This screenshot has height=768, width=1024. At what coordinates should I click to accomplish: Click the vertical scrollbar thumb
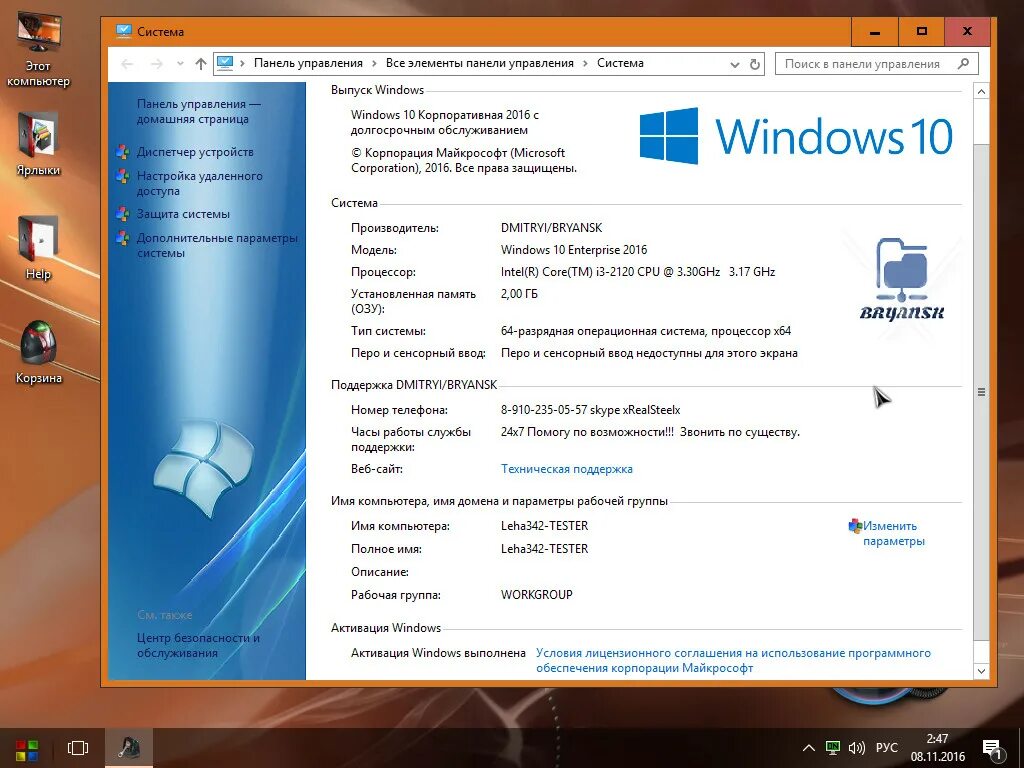981,392
